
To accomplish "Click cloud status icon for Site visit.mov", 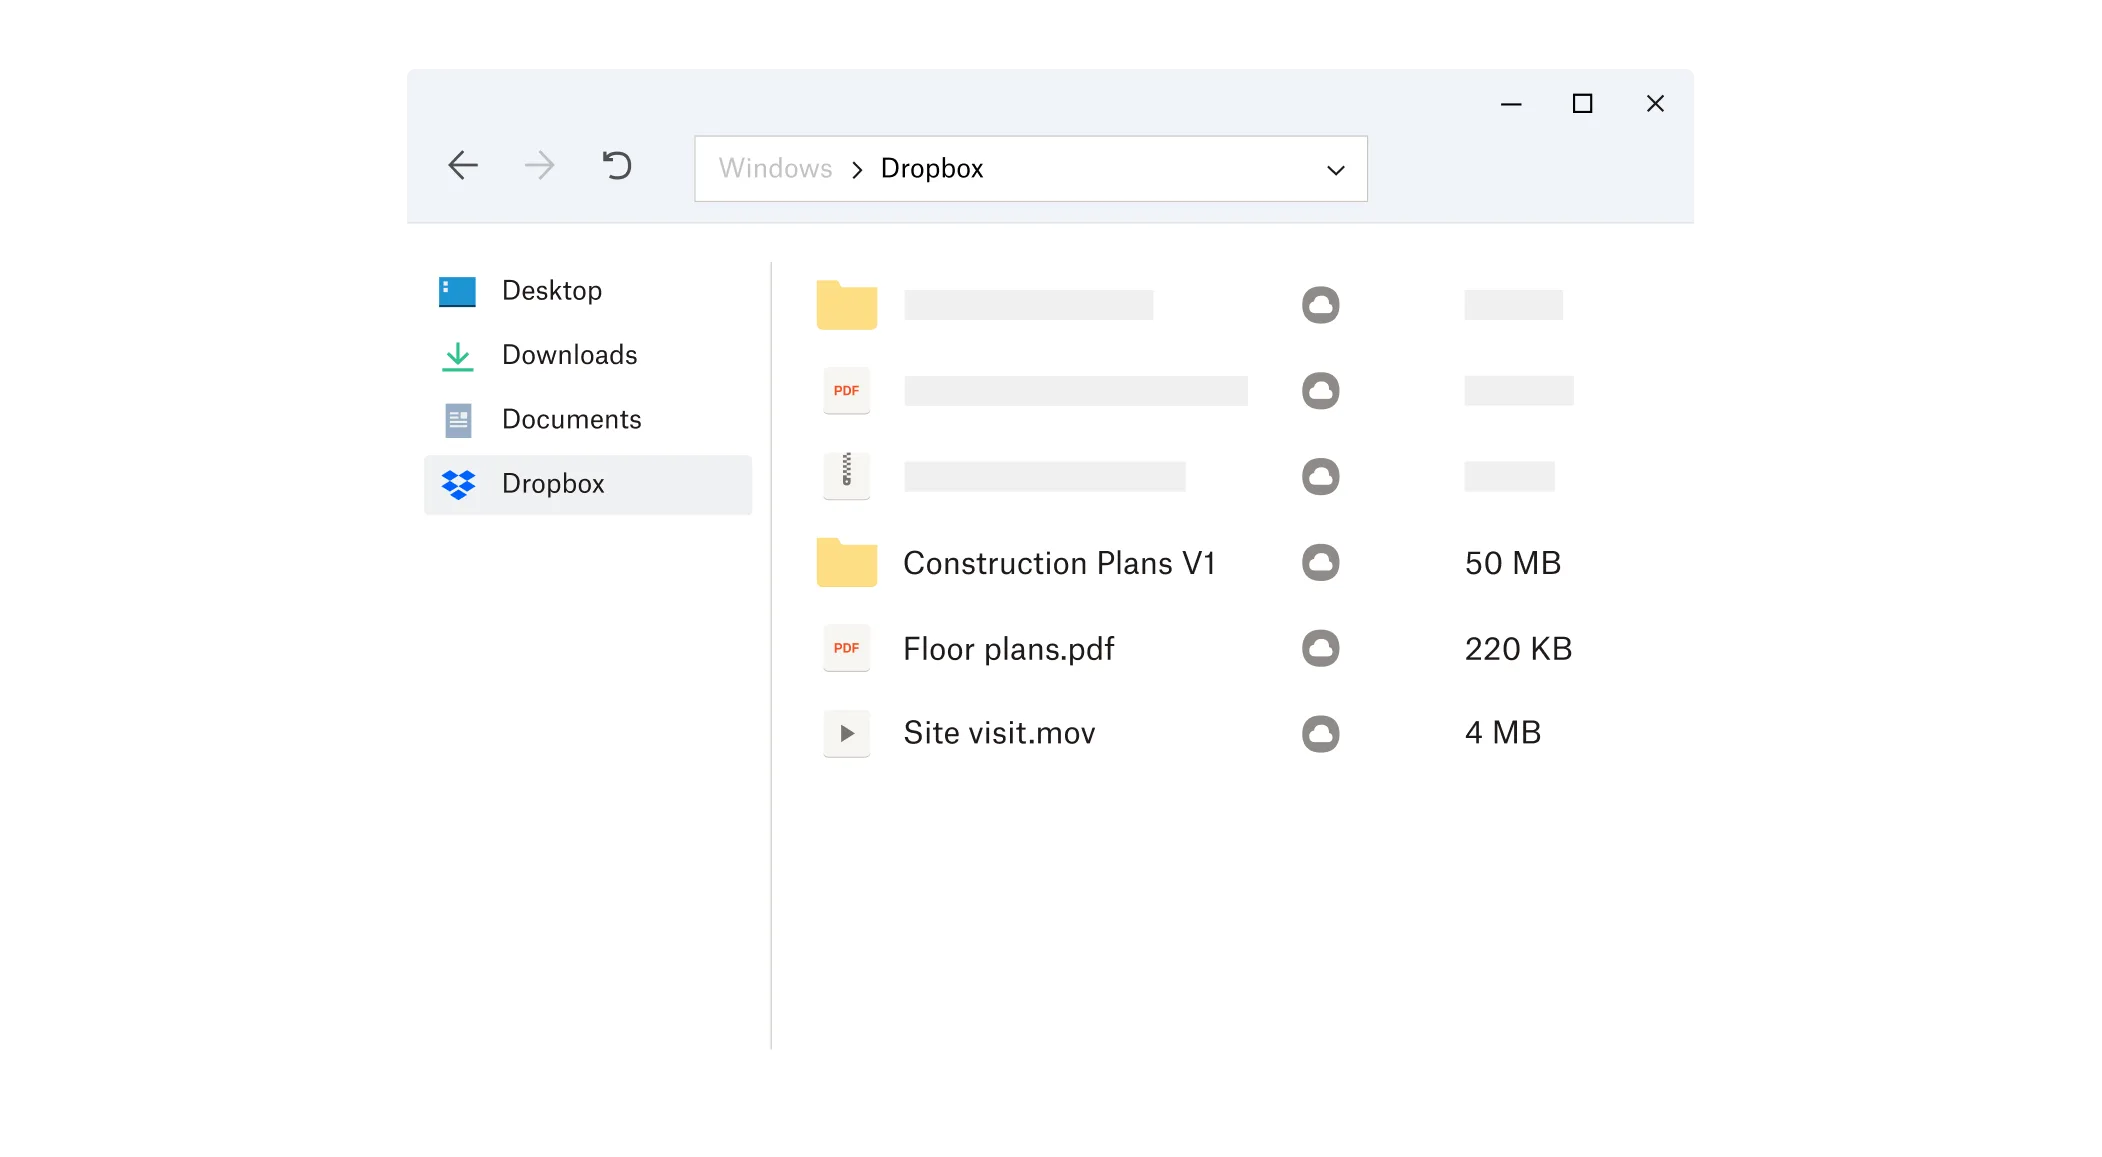I will tap(1320, 733).
